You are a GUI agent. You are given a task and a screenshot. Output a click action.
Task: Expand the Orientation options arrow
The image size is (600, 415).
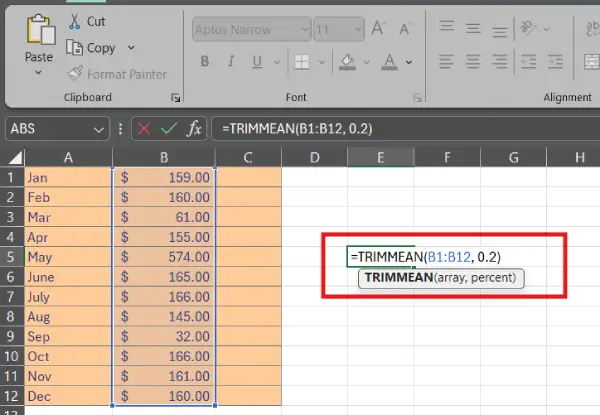click(546, 29)
